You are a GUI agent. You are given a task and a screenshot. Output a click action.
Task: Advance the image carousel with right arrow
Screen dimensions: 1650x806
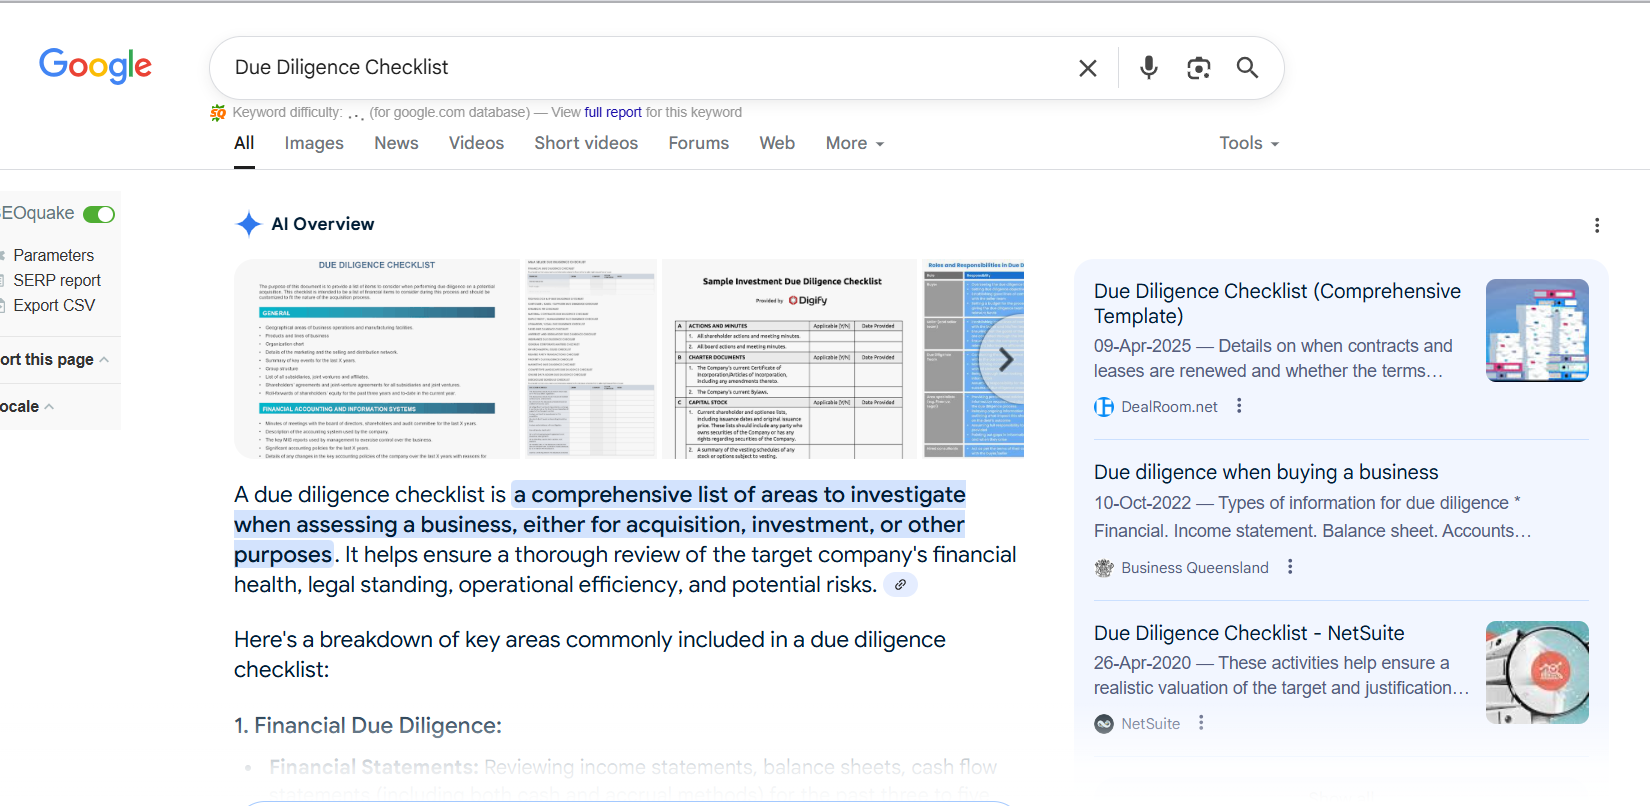[x=1005, y=359]
